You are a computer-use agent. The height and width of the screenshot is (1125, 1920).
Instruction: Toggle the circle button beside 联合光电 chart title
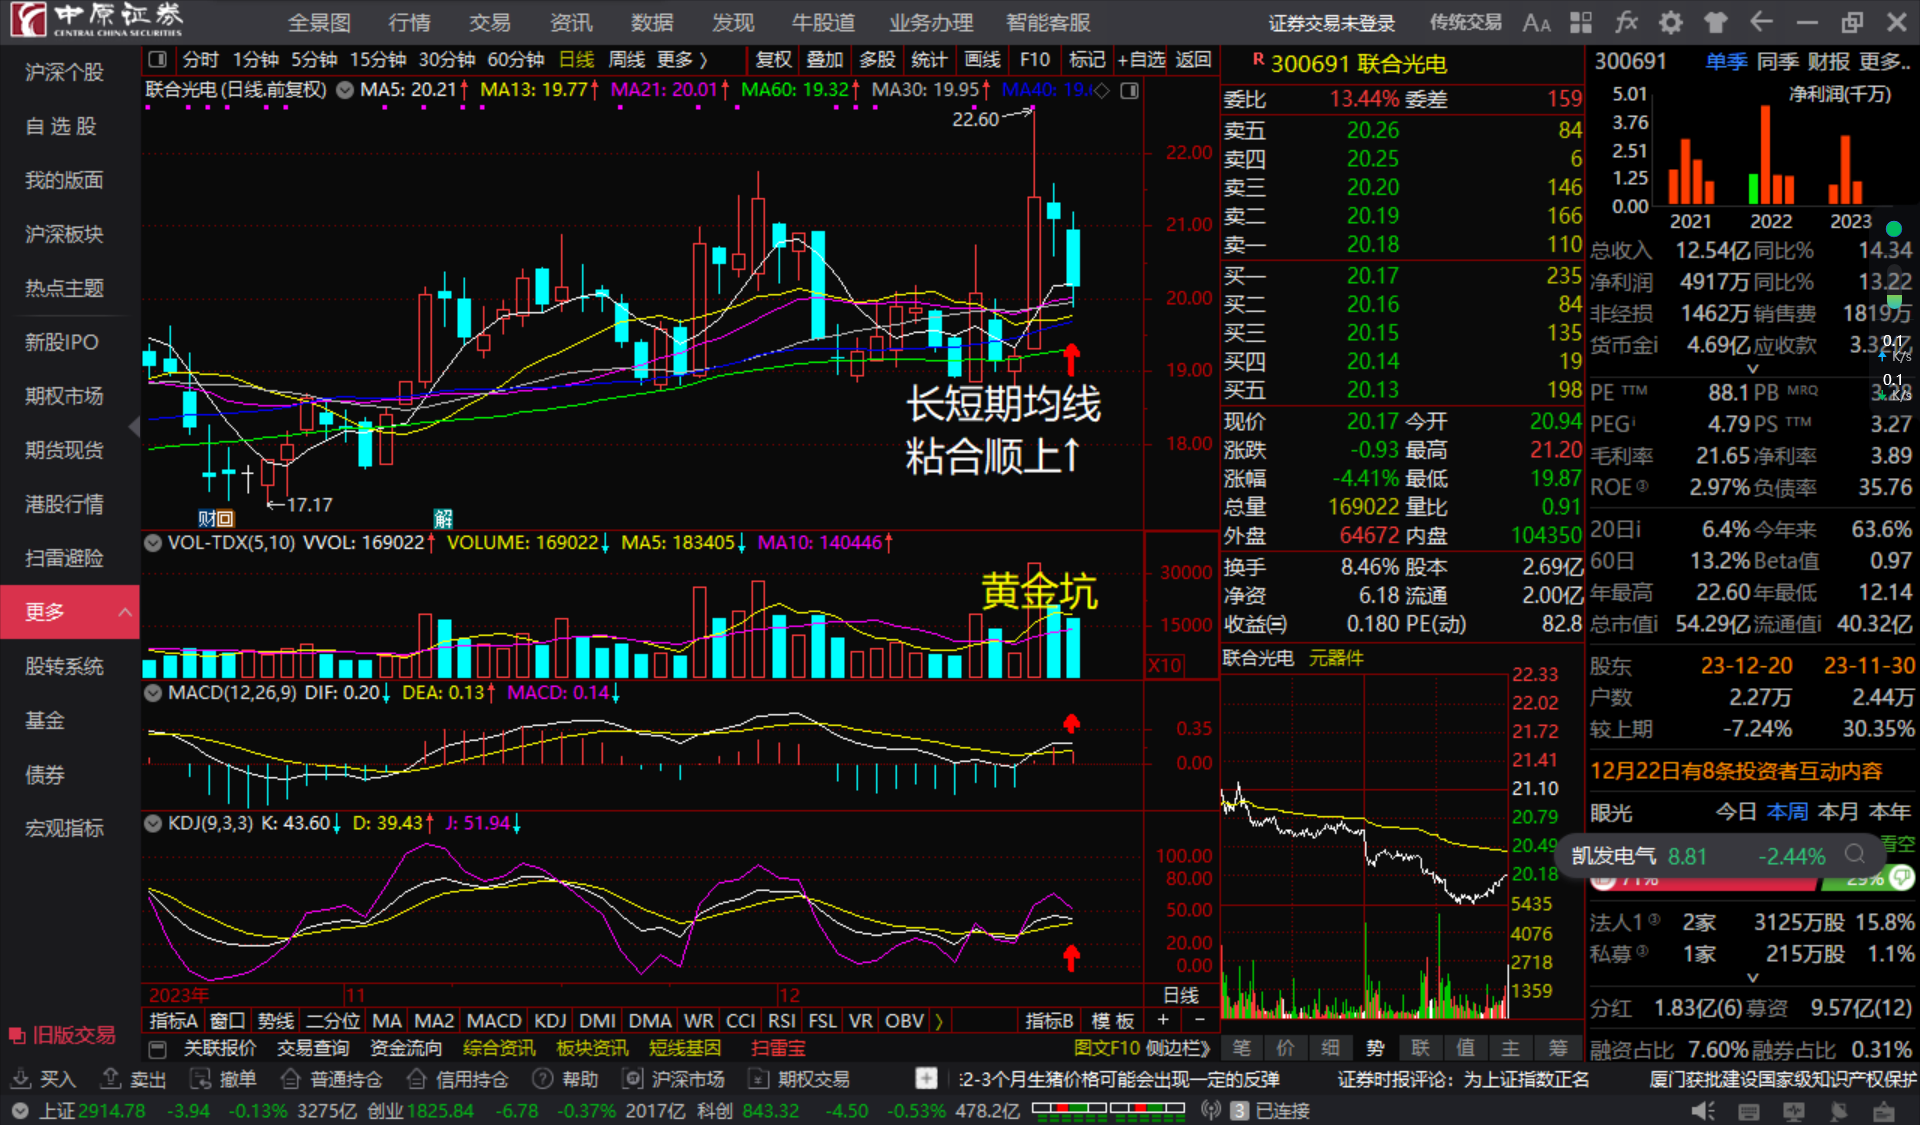coord(345,90)
